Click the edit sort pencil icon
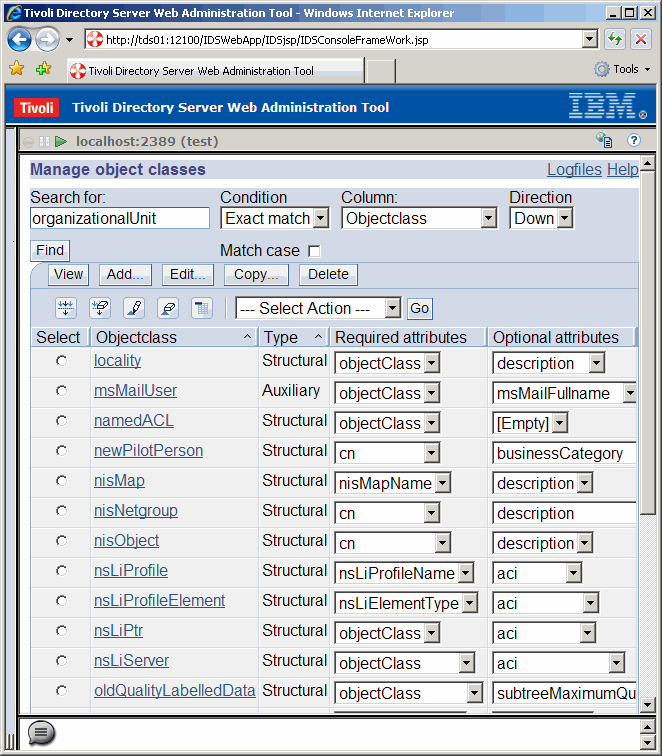This screenshot has height=756, width=662. (x=134, y=308)
